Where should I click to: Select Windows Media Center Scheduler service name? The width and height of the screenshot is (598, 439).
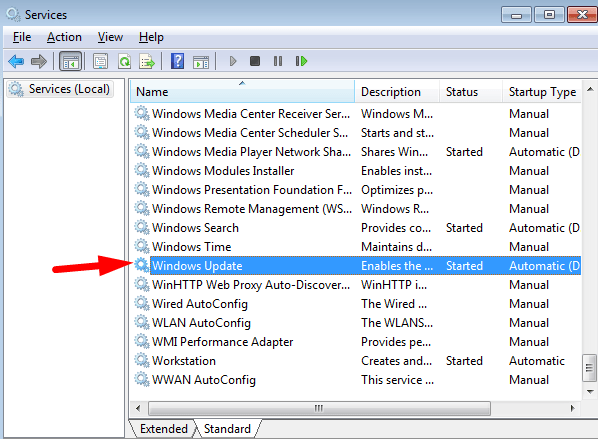tap(250, 133)
